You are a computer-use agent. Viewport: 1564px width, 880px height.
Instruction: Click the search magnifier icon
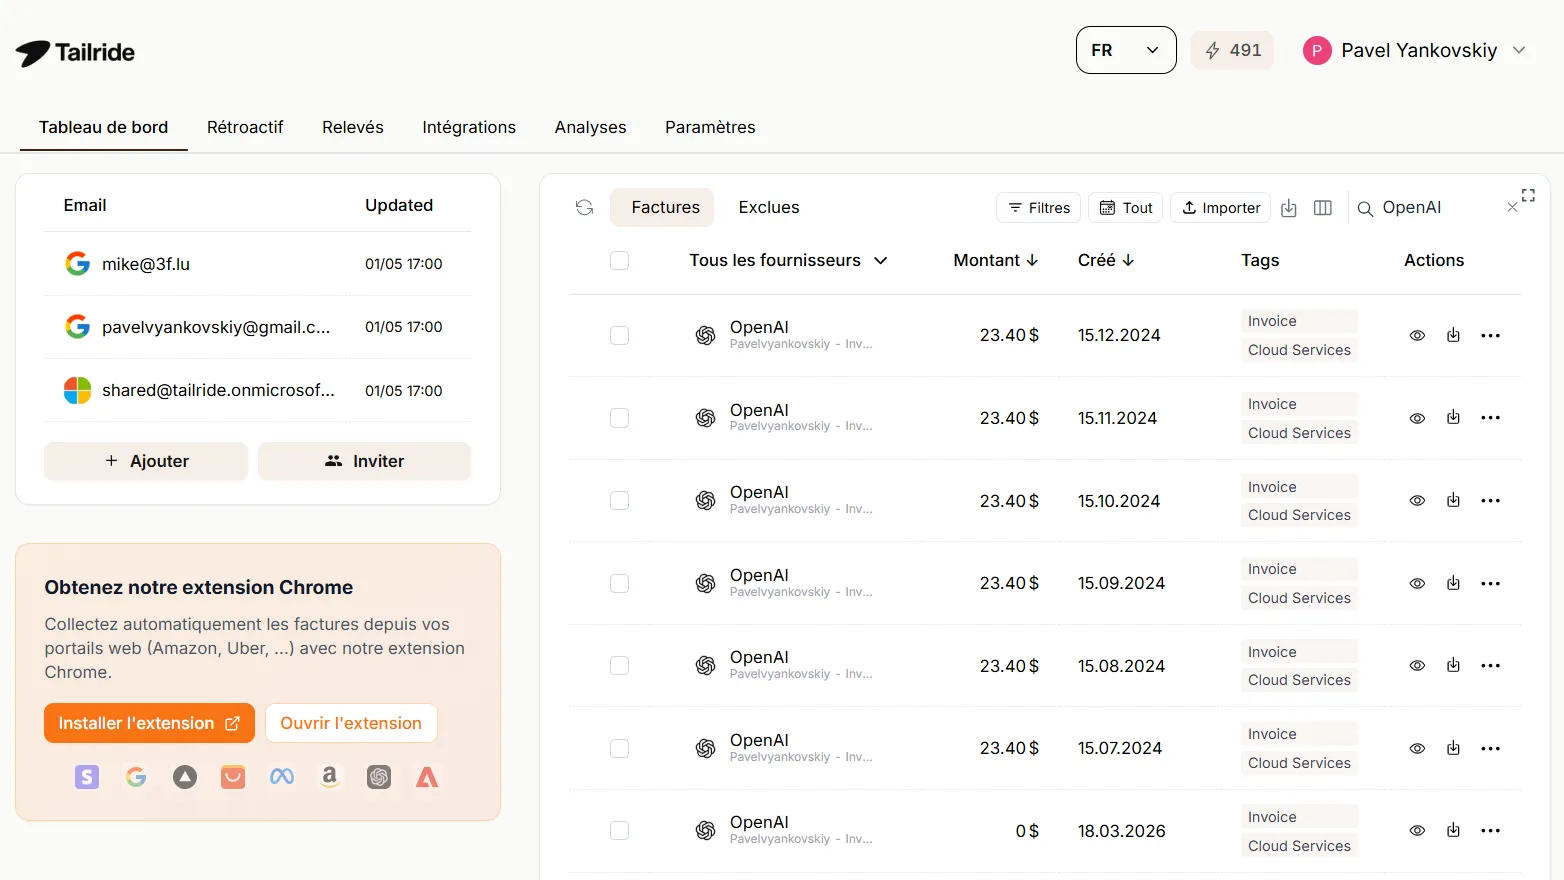(x=1365, y=208)
